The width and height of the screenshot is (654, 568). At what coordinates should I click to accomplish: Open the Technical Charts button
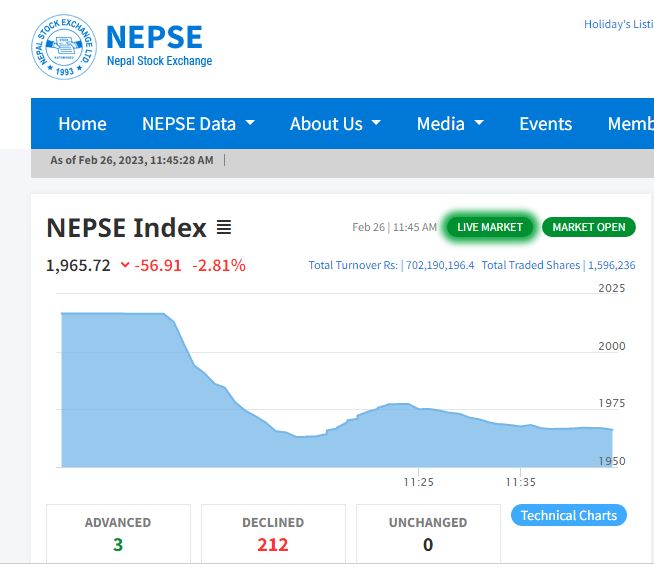568,515
